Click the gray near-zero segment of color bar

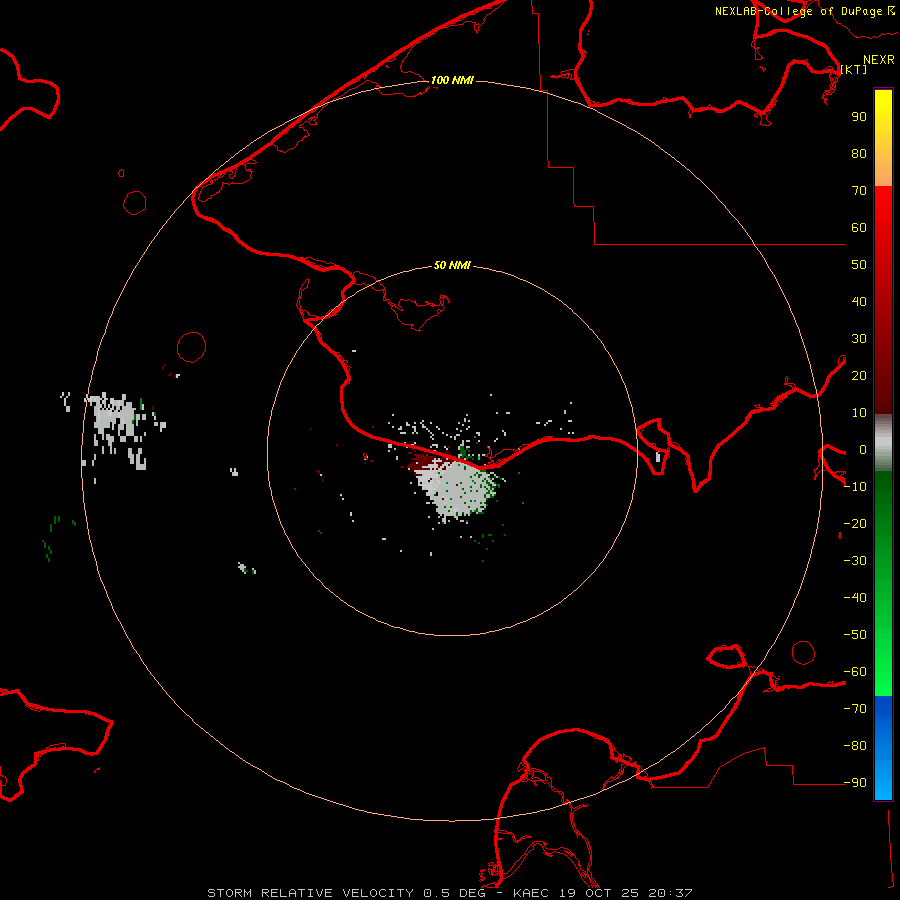[x=883, y=443]
